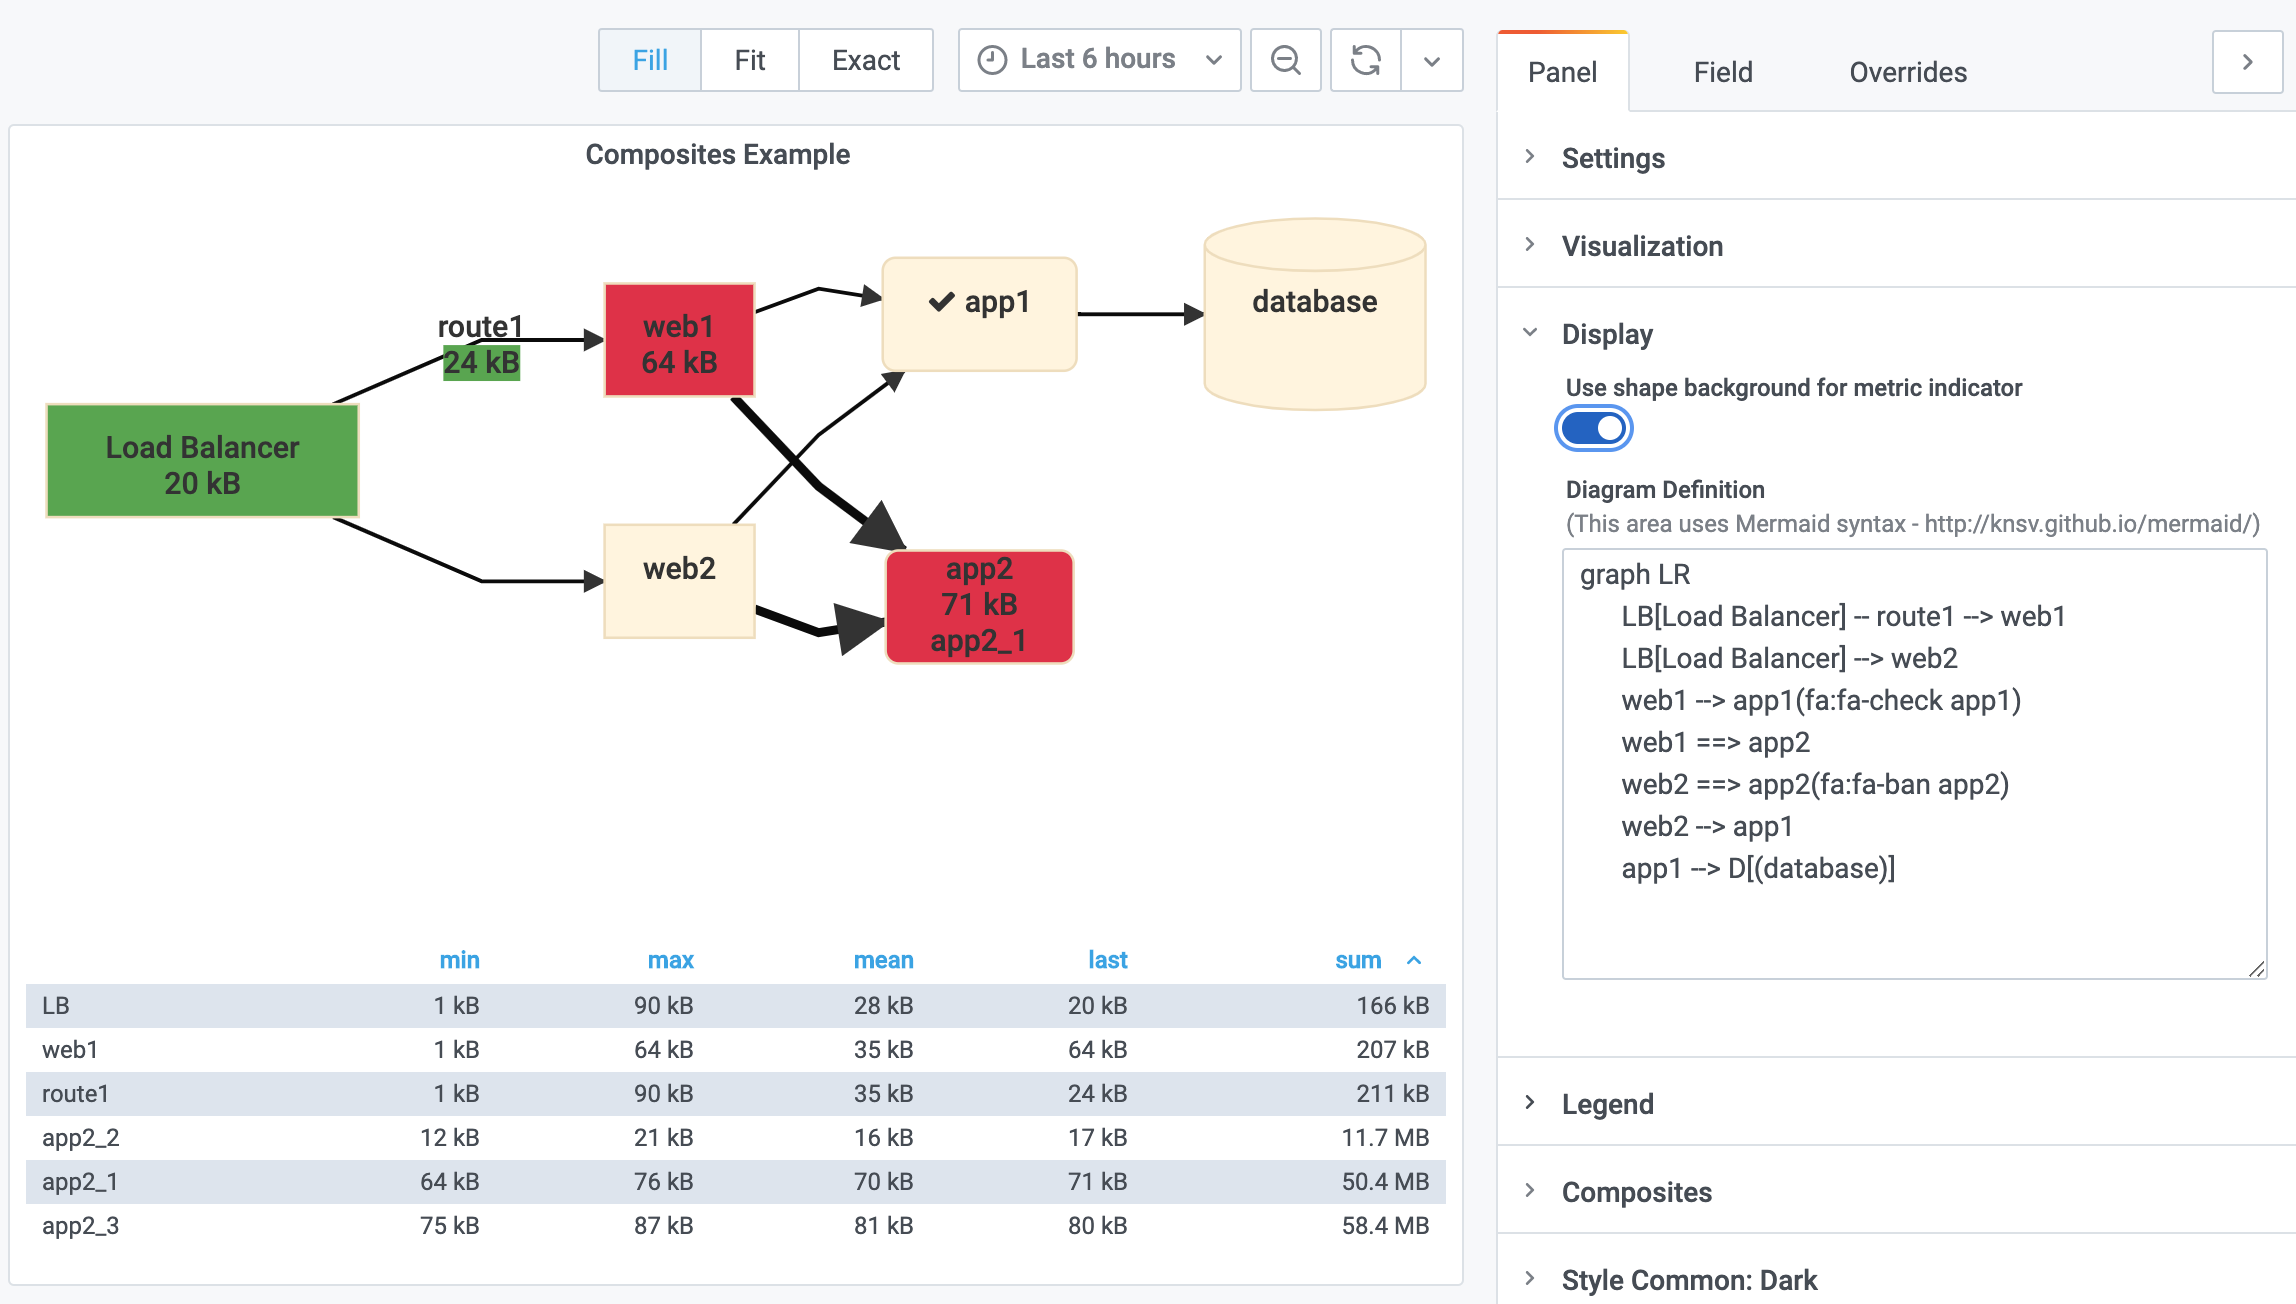Switch to the Field tab
This screenshot has width=2296, height=1304.
pyautogui.click(x=1722, y=72)
